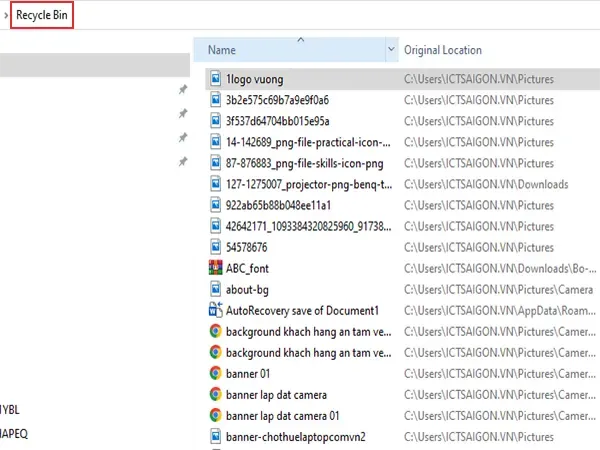Select AutoRecovery save of Document1 name
The height and width of the screenshot is (450, 600).
pos(302,311)
